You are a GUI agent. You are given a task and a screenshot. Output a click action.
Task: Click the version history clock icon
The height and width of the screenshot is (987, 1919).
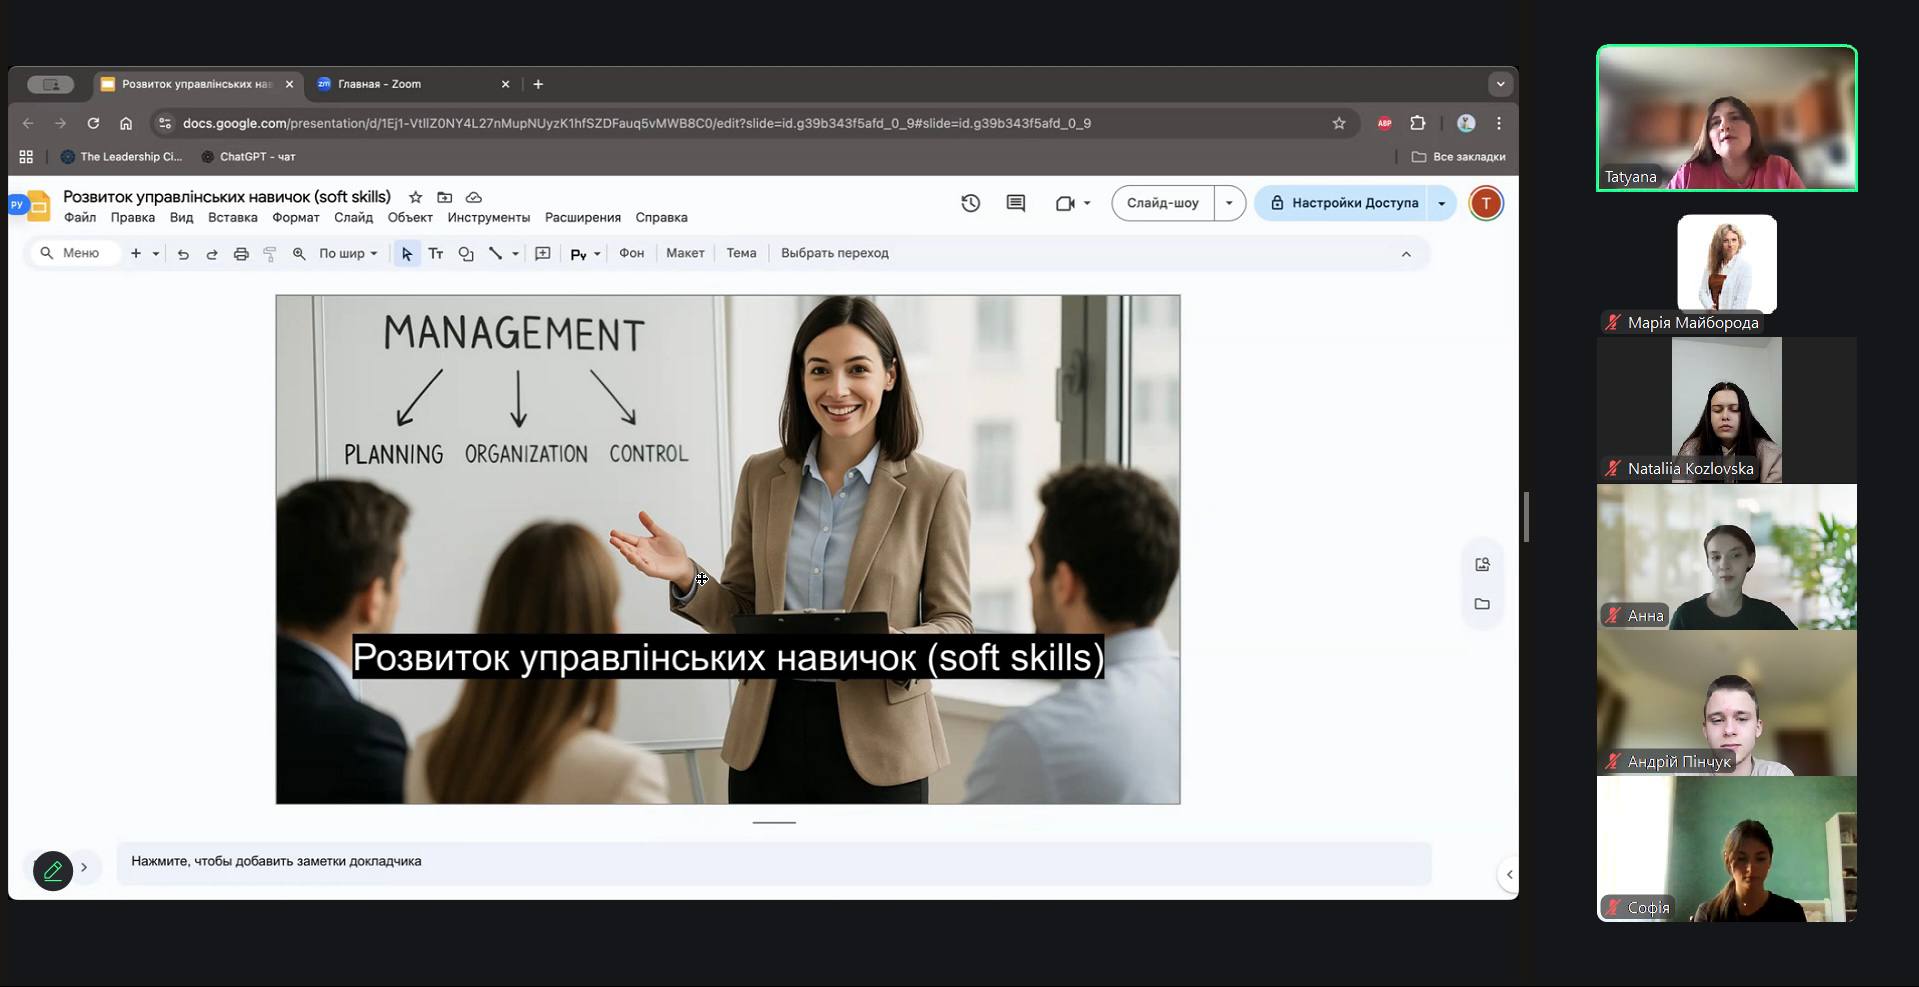970,203
